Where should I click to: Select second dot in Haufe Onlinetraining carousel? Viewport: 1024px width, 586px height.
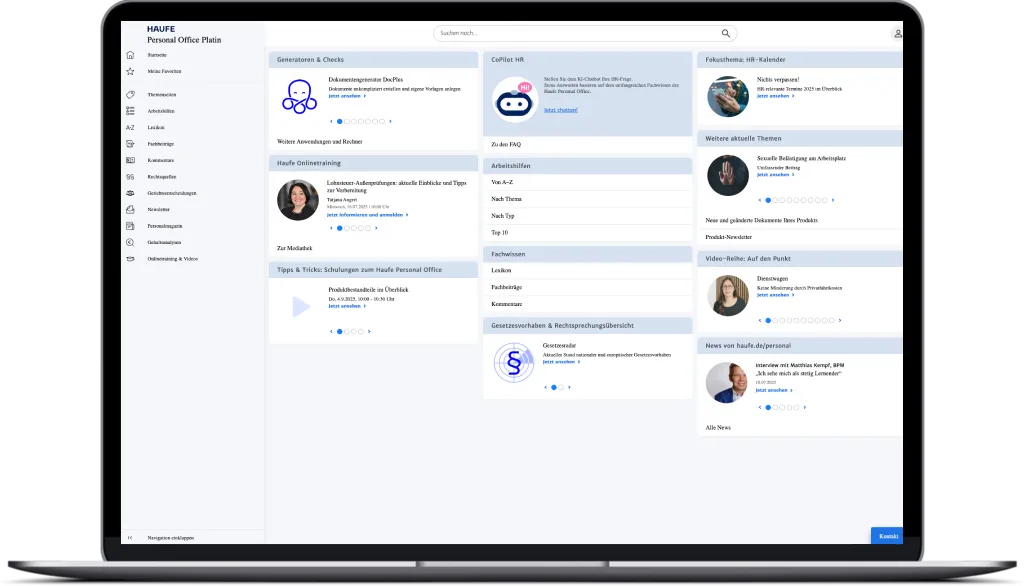pyautogui.click(x=347, y=228)
